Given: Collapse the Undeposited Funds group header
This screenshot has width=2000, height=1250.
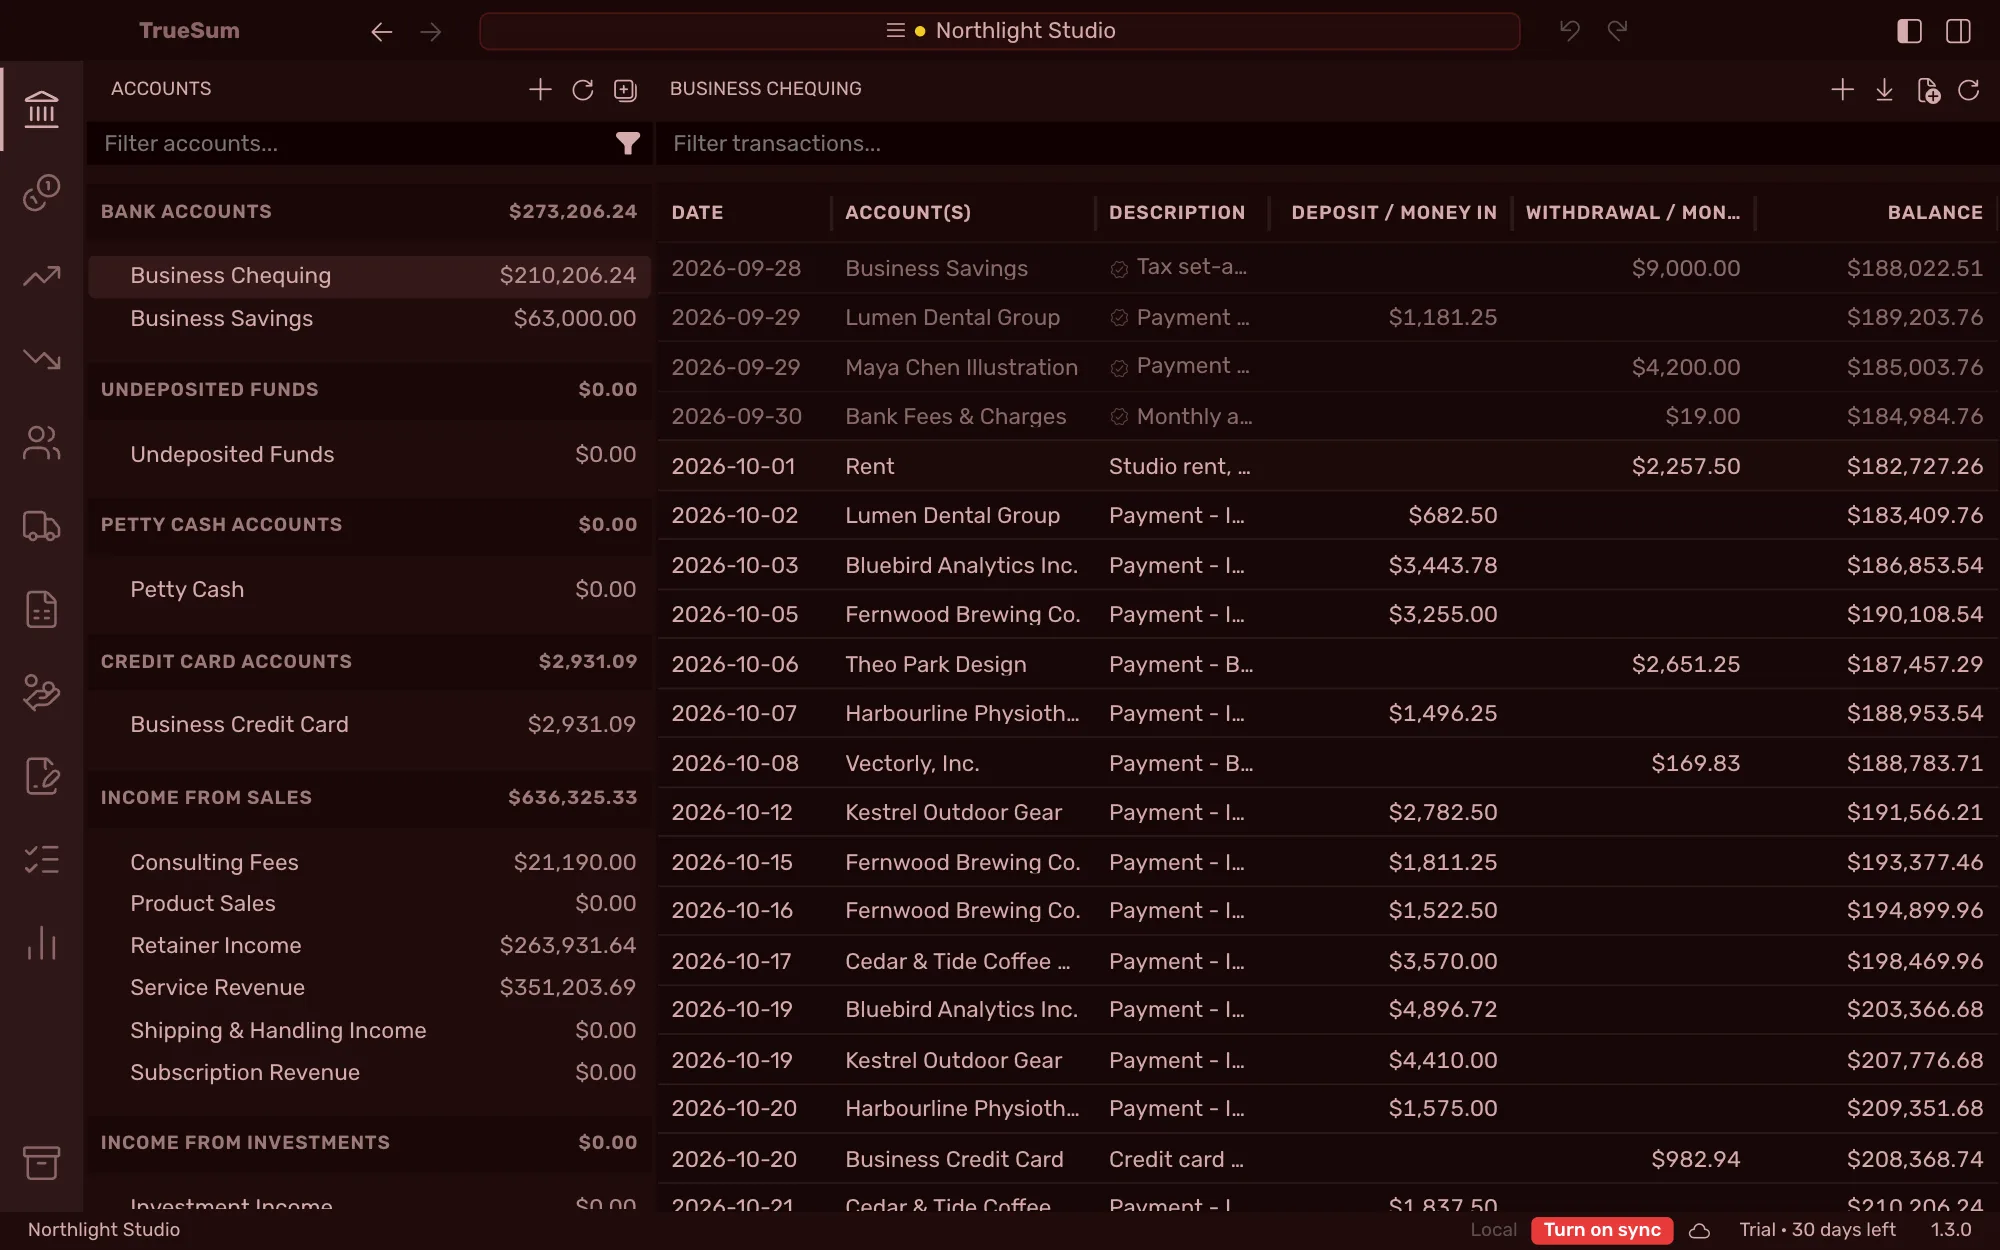Looking at the screenshot, I should [369, 390].
